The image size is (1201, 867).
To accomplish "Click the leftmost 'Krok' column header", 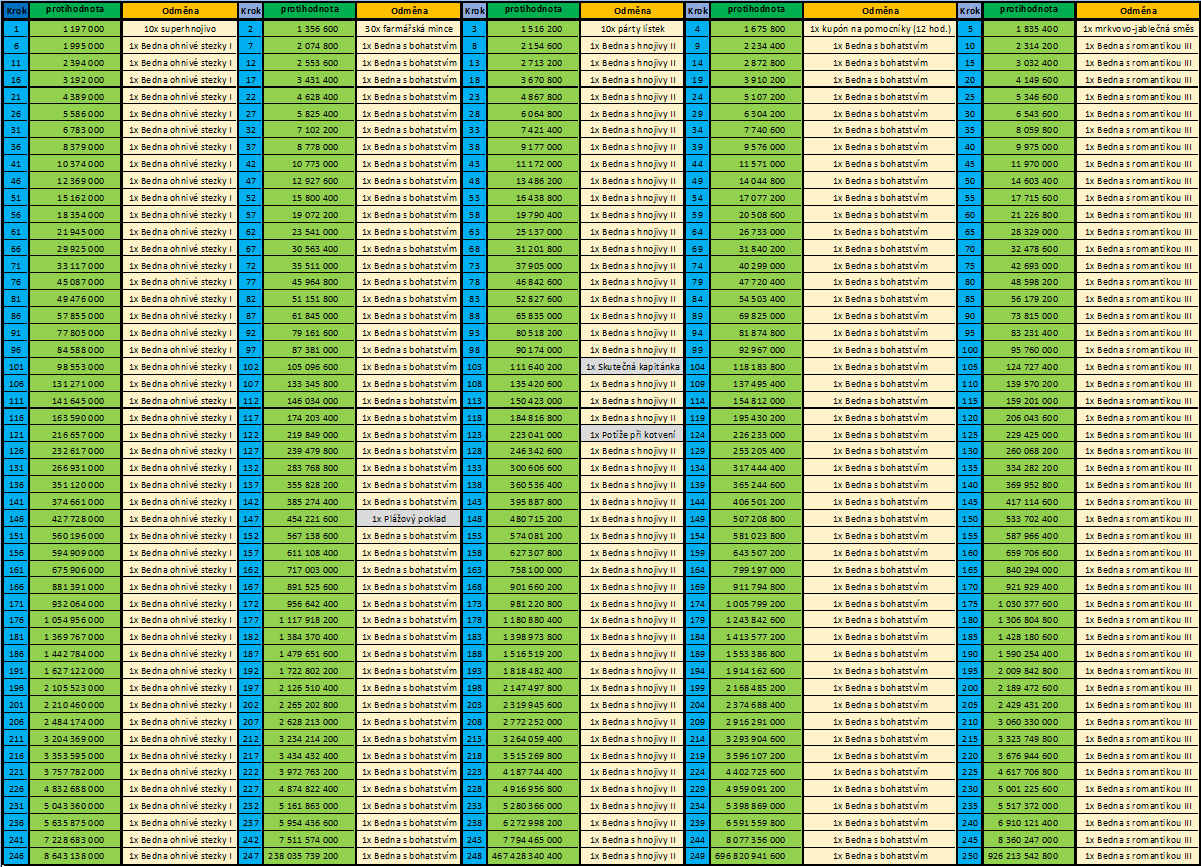I will click(x=16, y=10).
